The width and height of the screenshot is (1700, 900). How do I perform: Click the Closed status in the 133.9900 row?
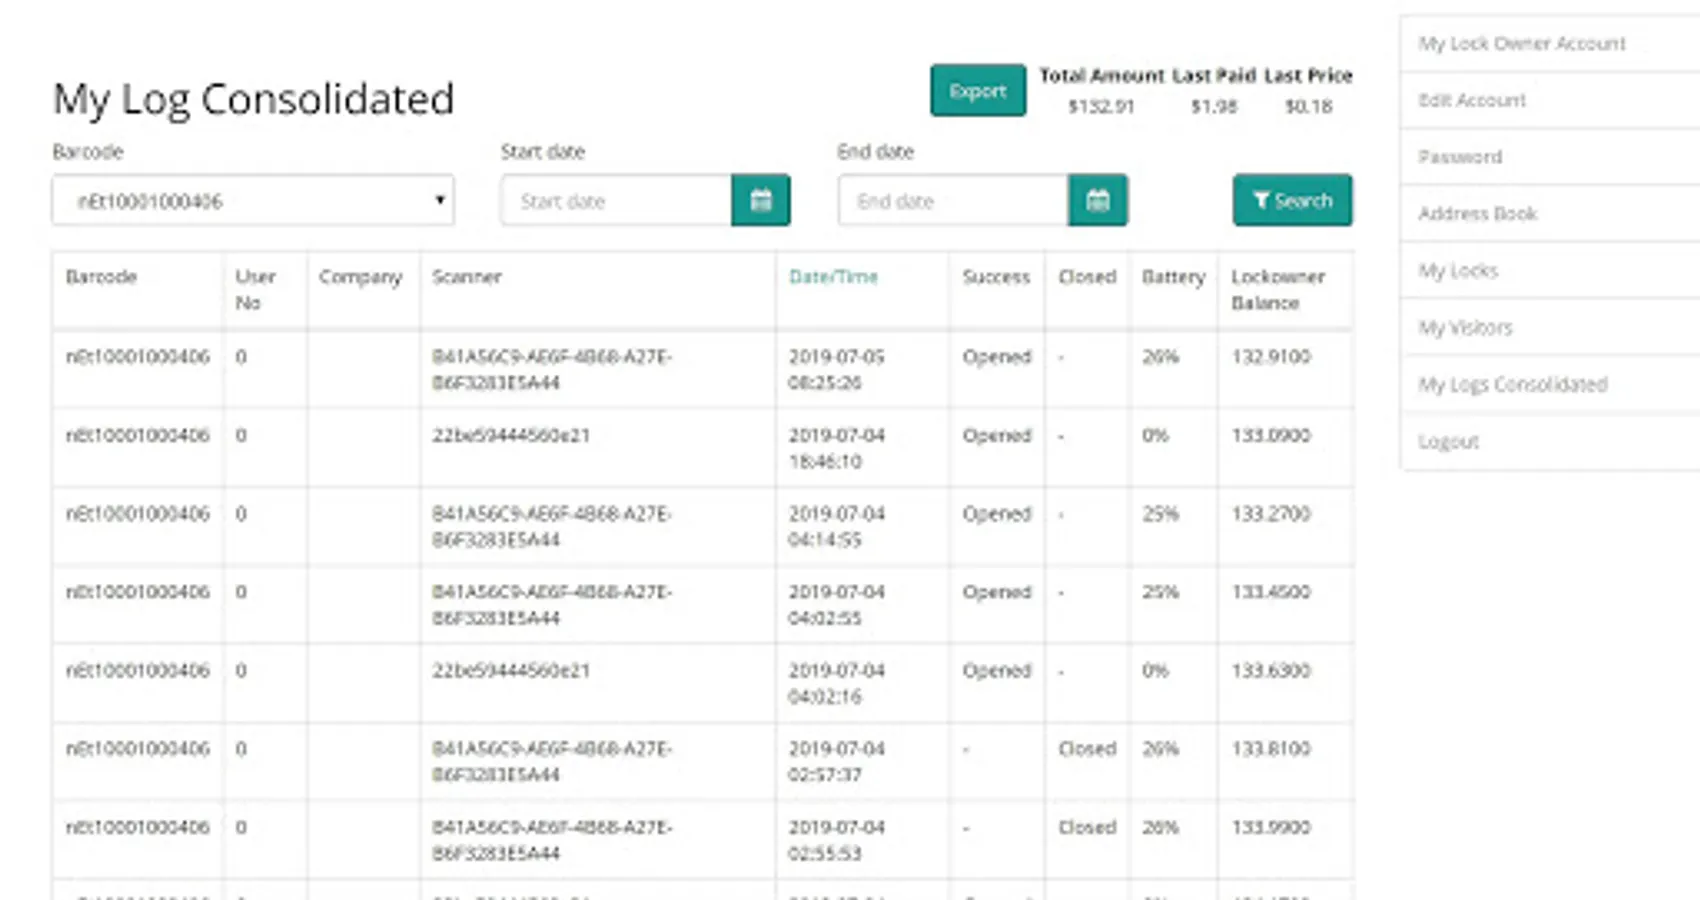click(x=1087, y=828)
